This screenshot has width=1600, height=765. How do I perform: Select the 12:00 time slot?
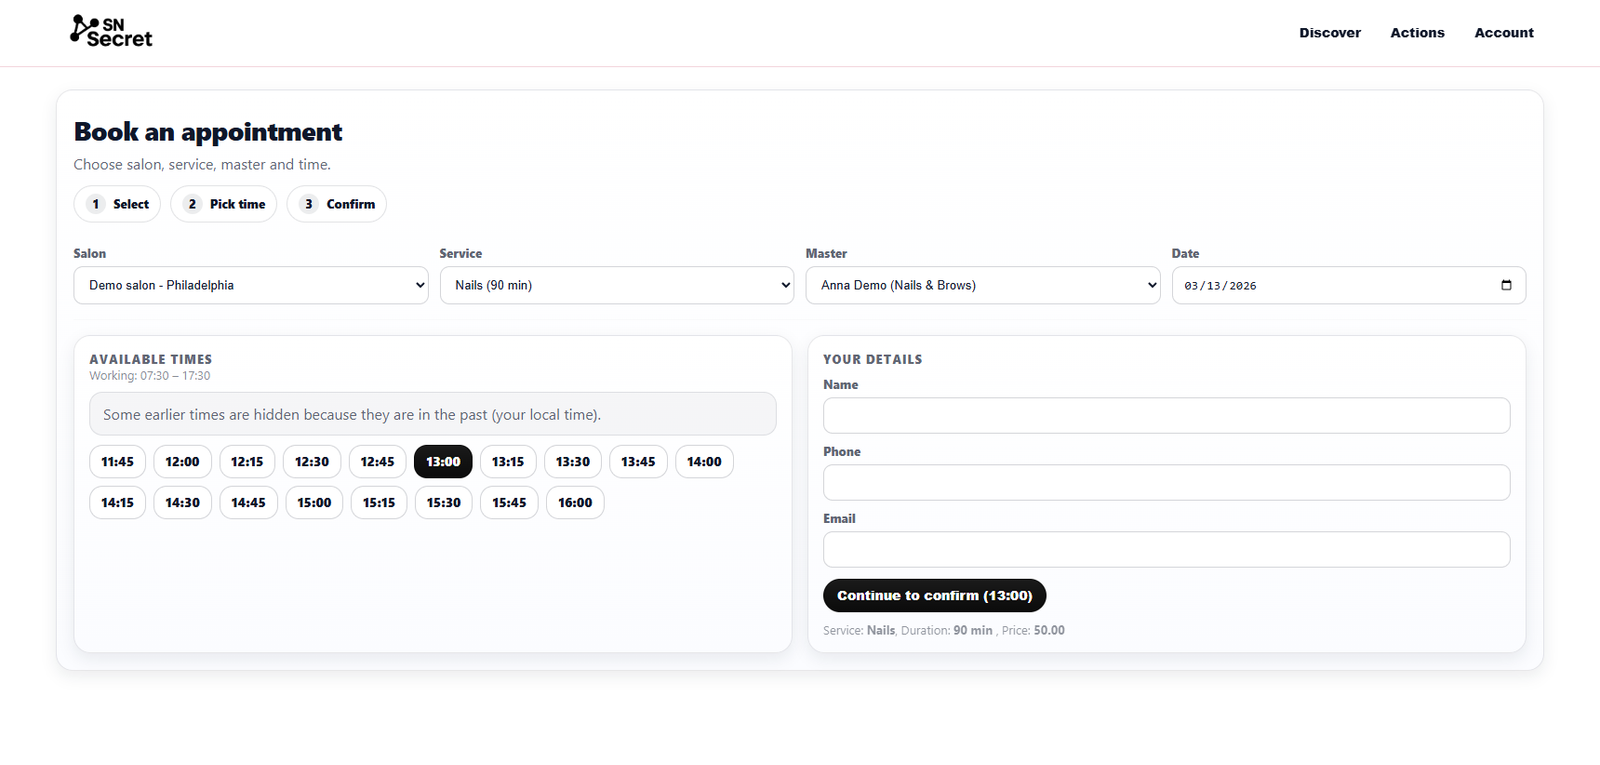coord(183,462)
